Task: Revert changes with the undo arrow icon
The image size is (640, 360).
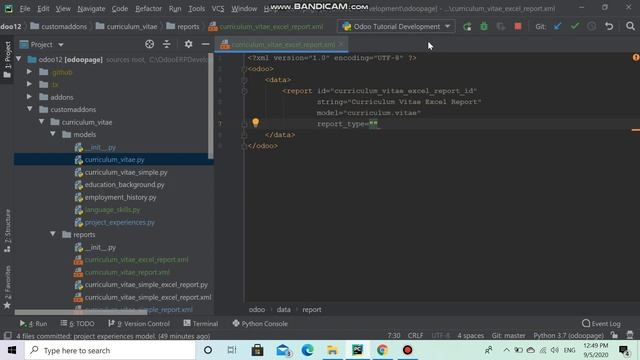Action: (609, 27)
